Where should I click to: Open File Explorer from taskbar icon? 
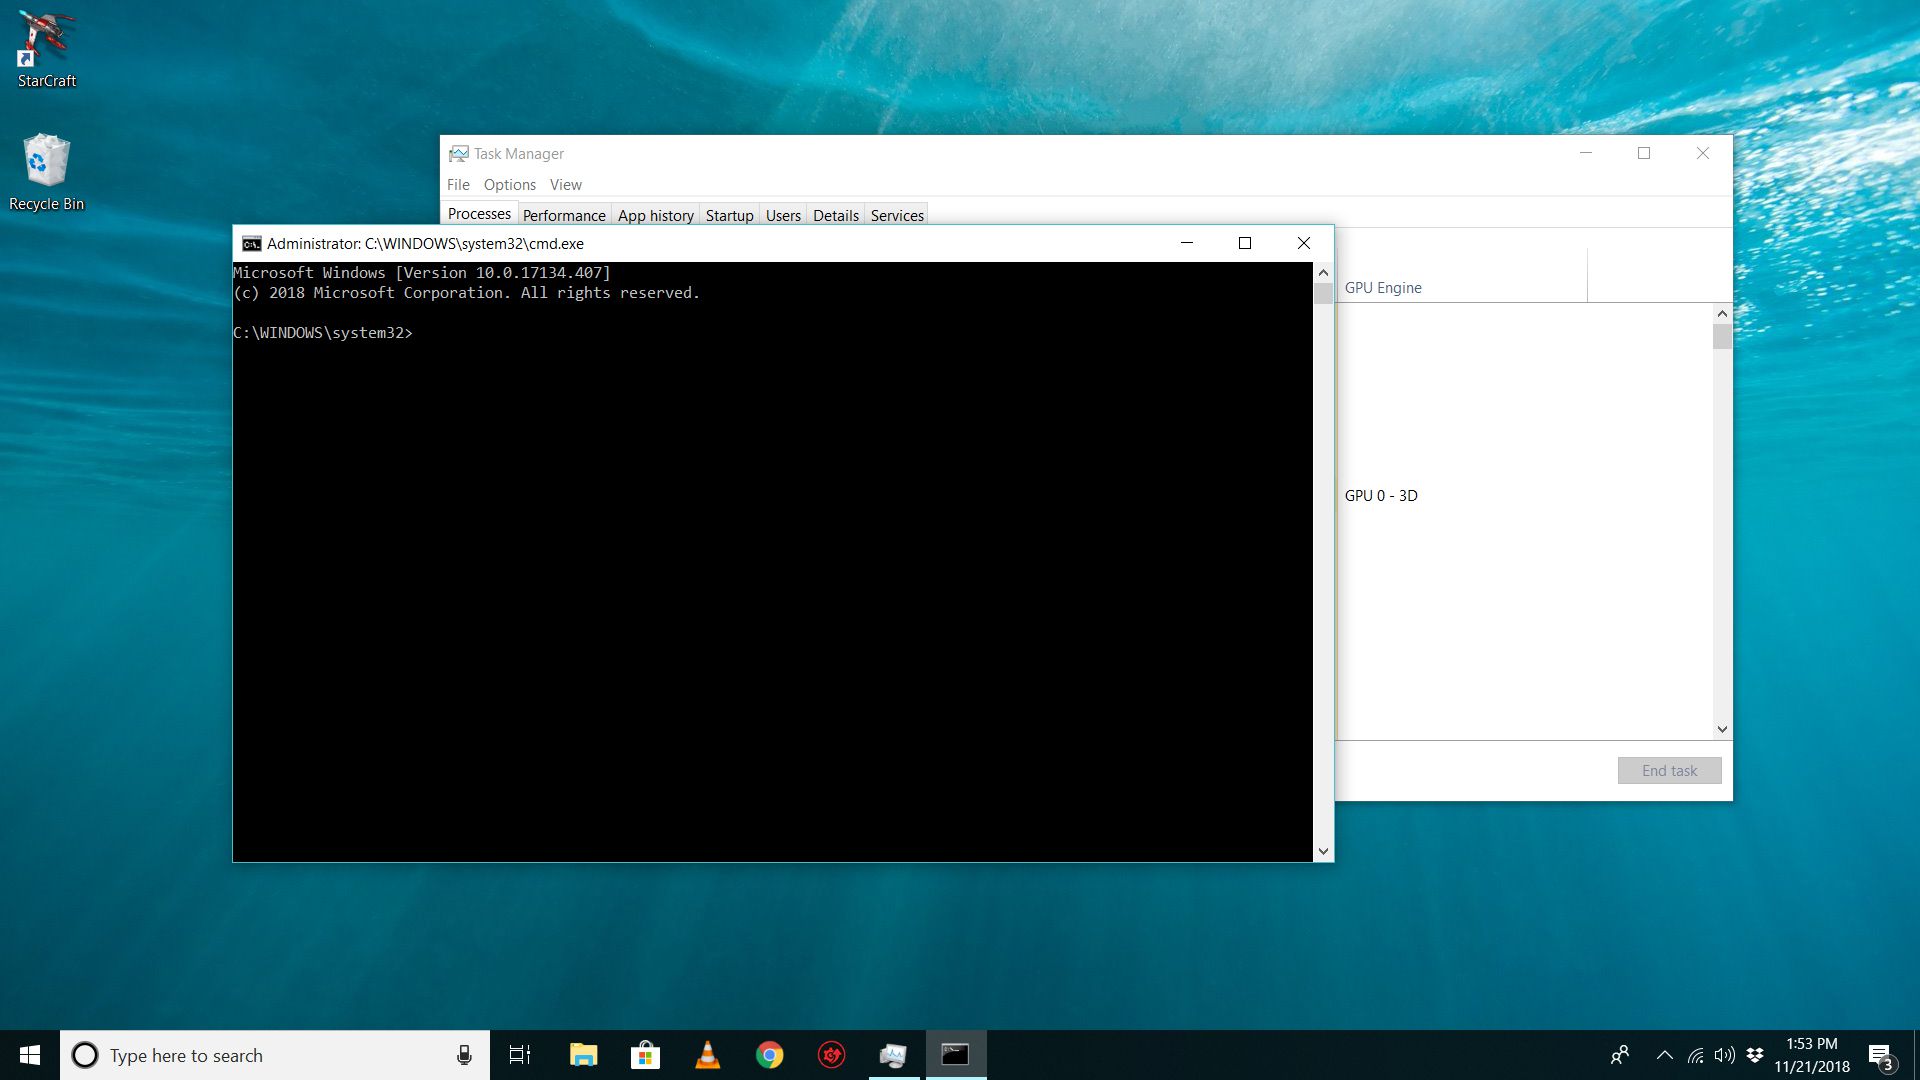[582, 1055]
